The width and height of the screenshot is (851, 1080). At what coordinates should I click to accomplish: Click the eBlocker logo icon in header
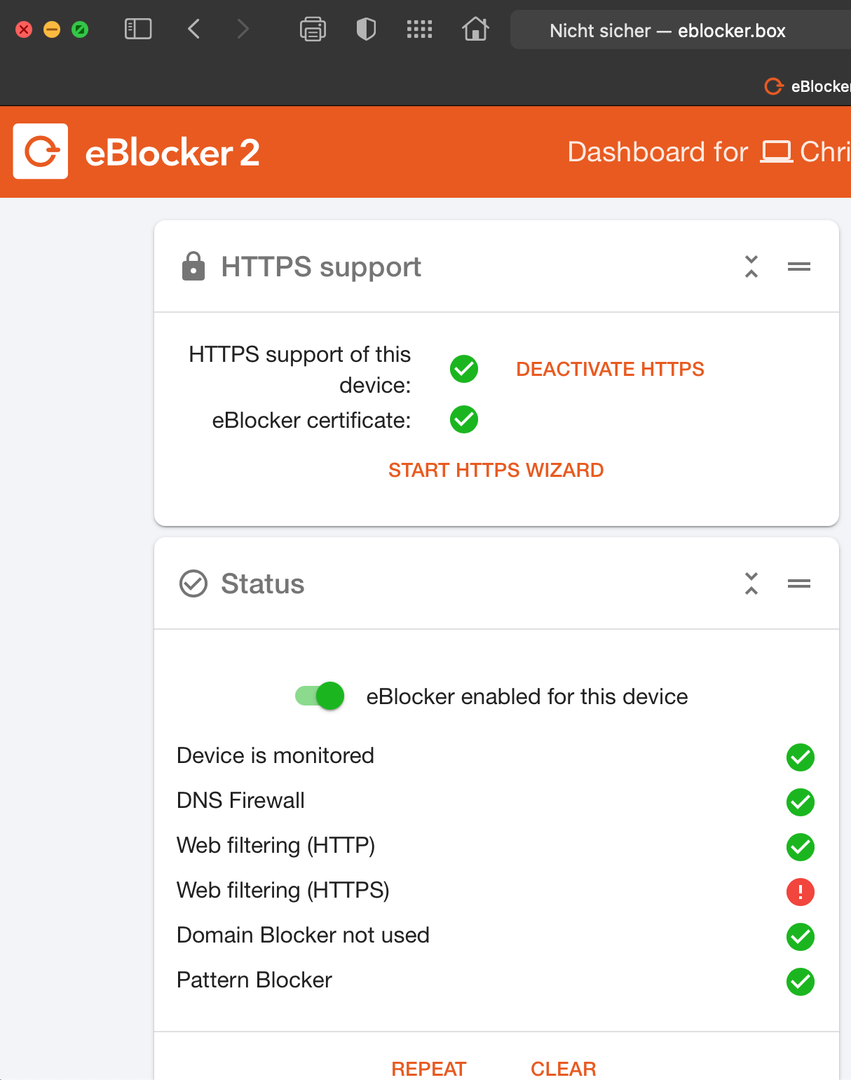41,152
